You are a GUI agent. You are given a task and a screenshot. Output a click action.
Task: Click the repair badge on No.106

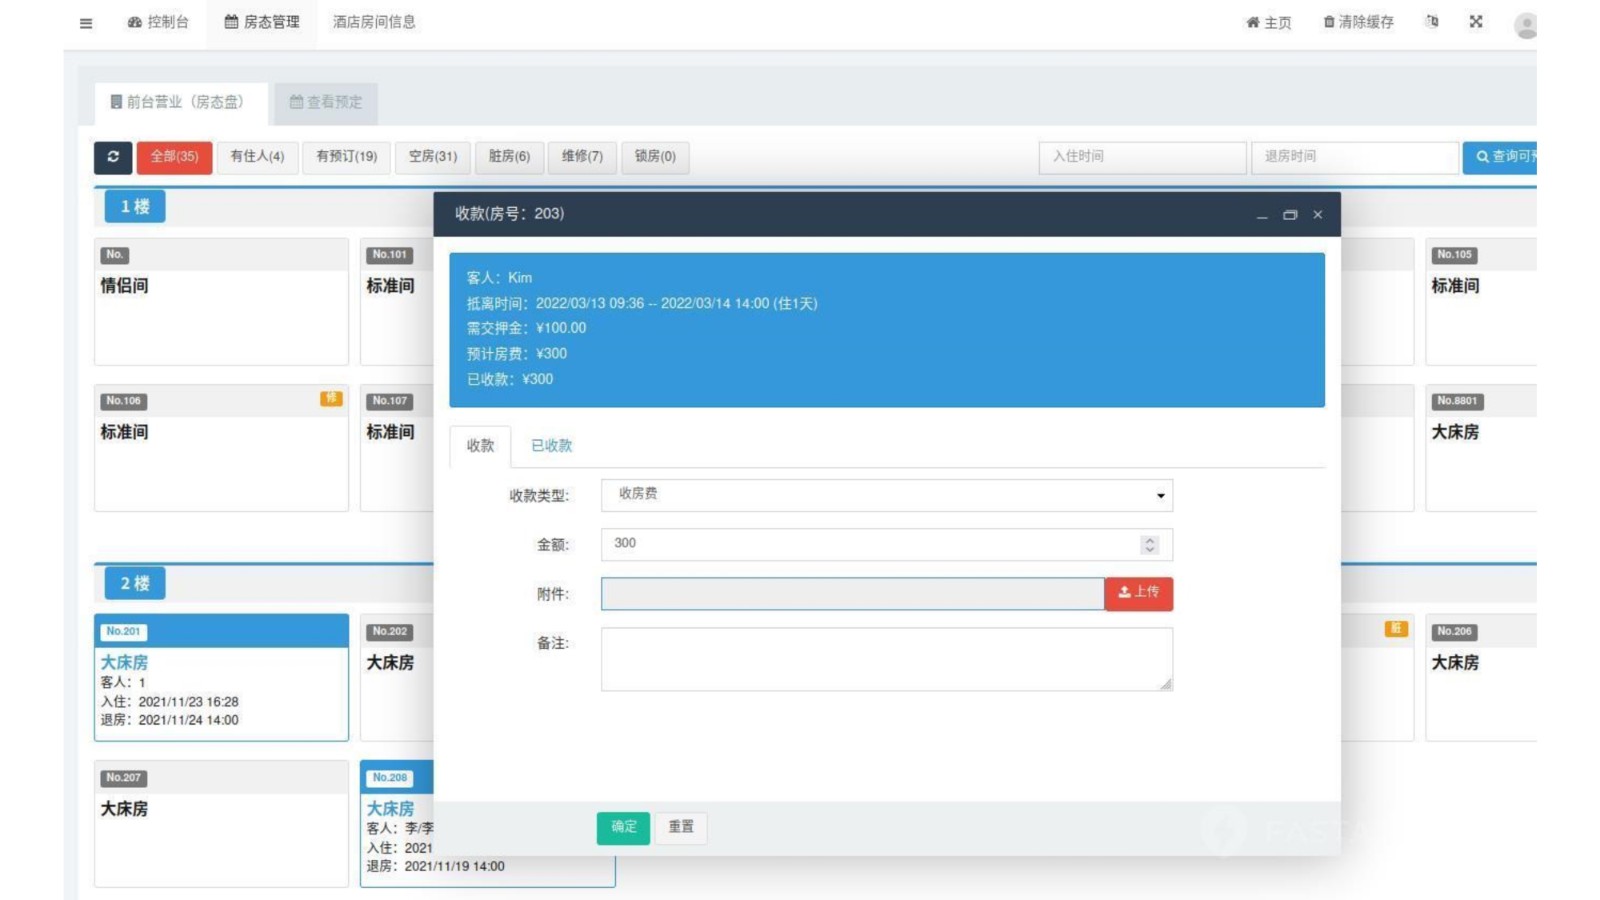click(x=331, y=399)
